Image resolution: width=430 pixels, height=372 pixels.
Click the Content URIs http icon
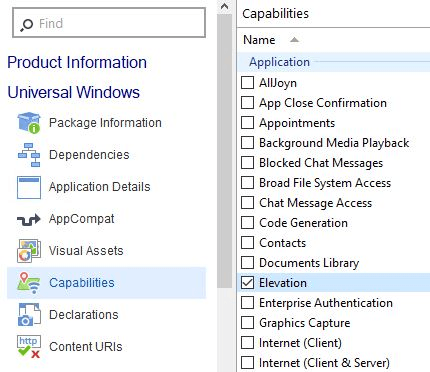[29, 347]
